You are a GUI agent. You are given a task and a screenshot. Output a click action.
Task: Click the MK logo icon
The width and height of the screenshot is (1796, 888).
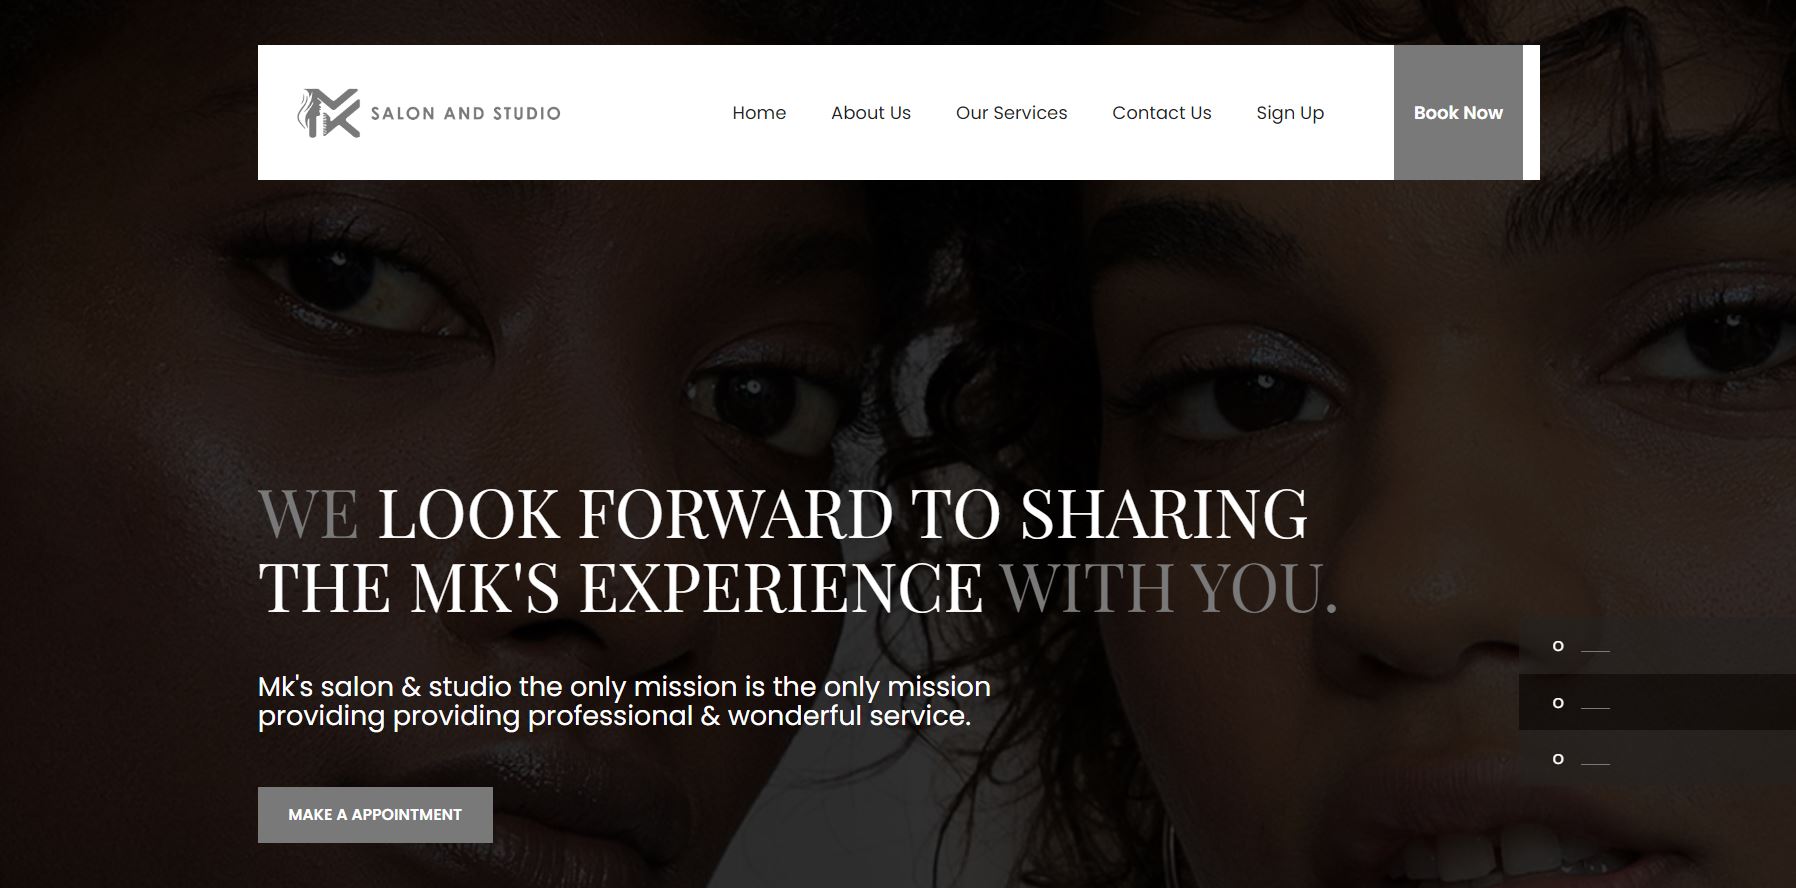click(x=328, y=113)
